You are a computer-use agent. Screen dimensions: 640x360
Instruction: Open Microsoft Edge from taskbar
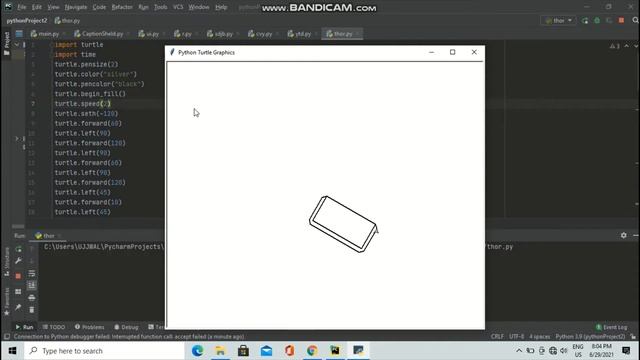point(198,351)
